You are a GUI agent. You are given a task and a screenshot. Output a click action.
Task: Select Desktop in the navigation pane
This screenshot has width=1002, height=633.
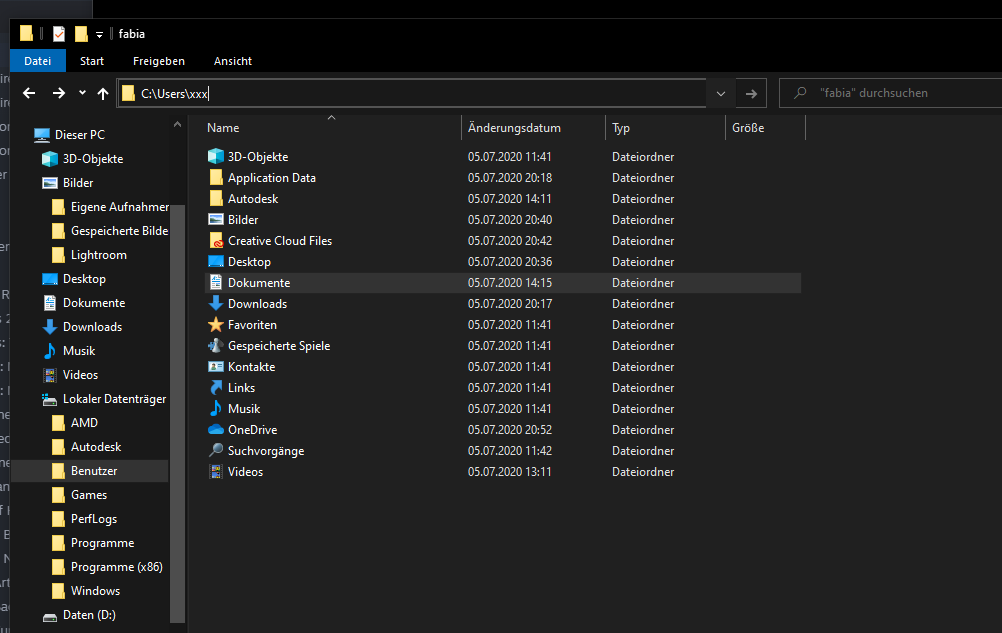[x=84, y=279]
